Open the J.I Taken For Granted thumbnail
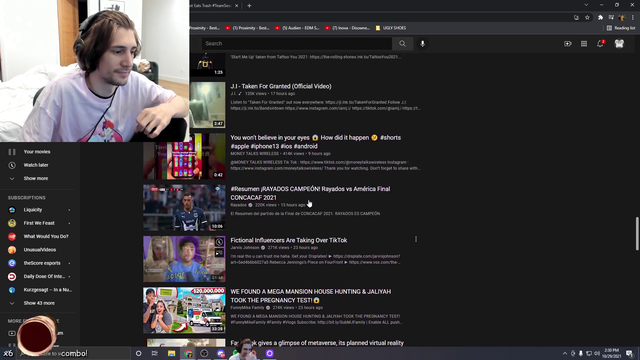The image size is (640, 360). tap(207, 105)
